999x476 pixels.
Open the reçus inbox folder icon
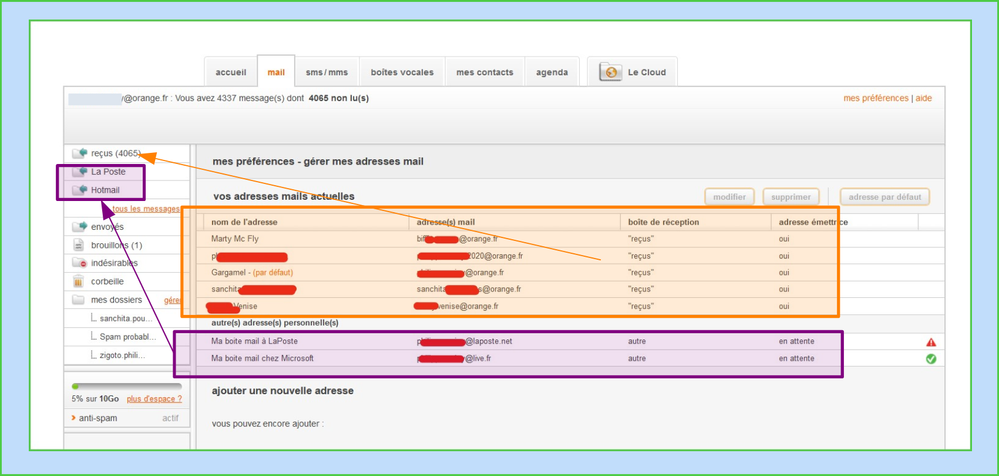[79, 154]
